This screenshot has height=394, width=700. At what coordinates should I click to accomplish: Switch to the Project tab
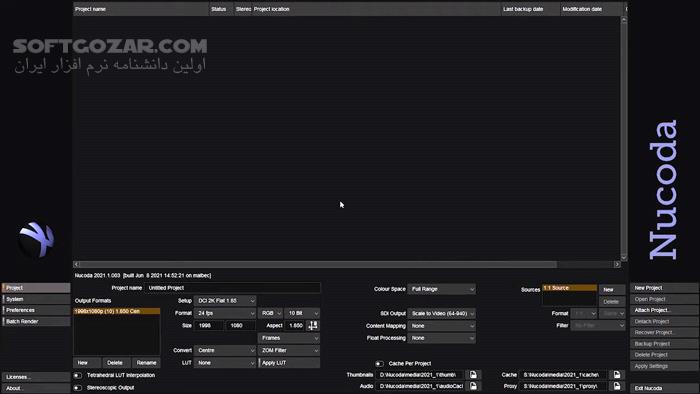click(x=36, y=288)
